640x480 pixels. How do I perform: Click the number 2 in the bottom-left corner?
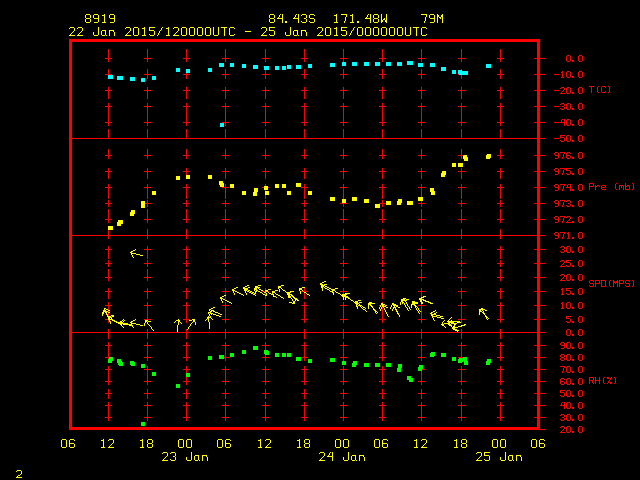point(19,474)
